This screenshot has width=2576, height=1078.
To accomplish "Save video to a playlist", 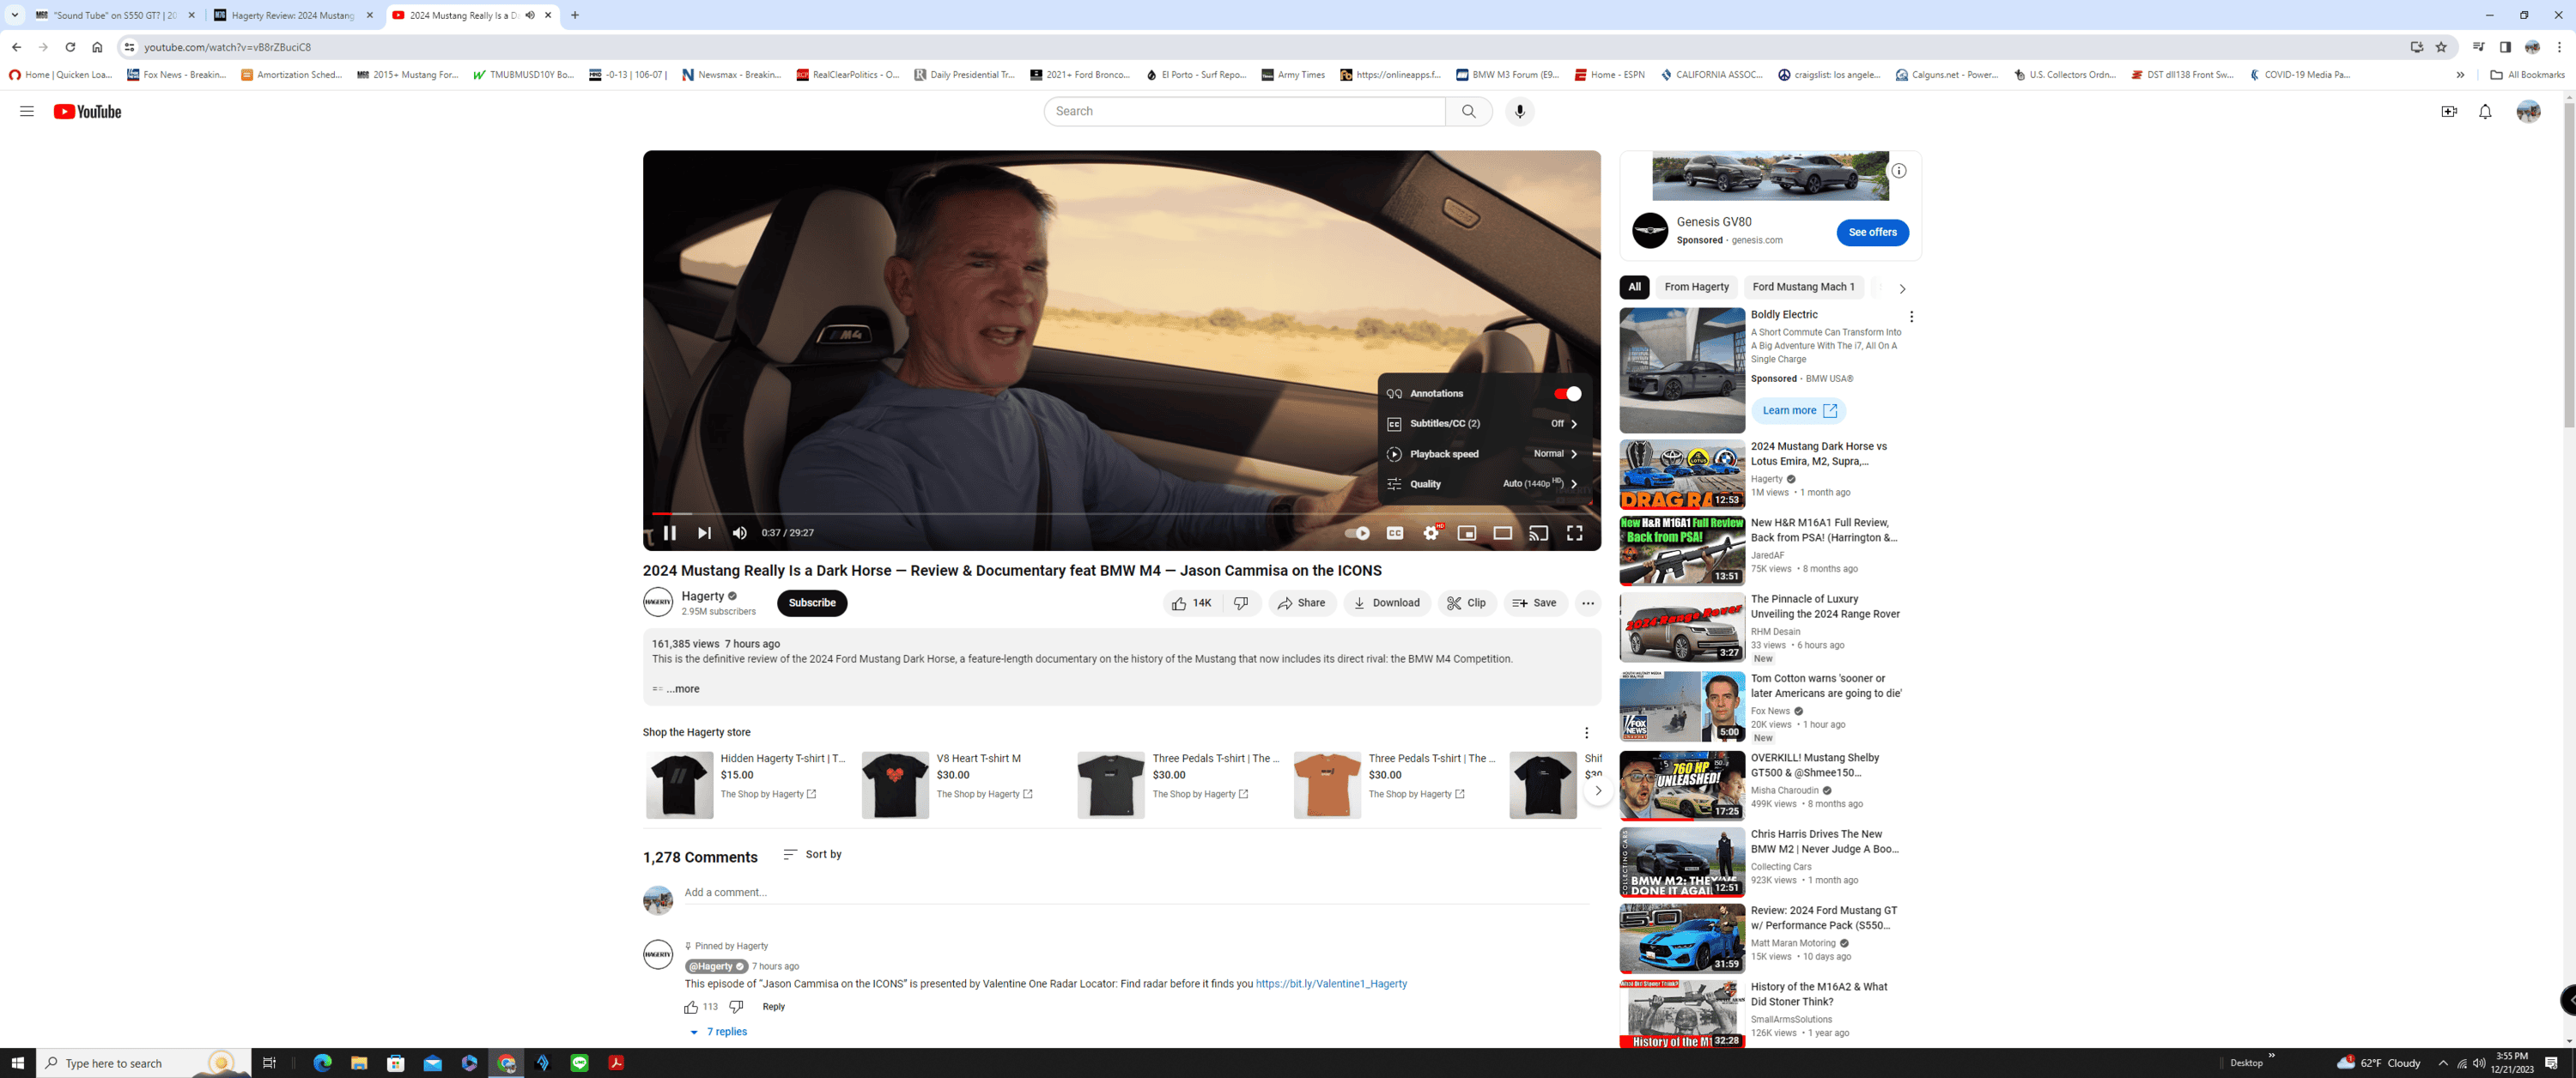I will (x=1534, y=603).
